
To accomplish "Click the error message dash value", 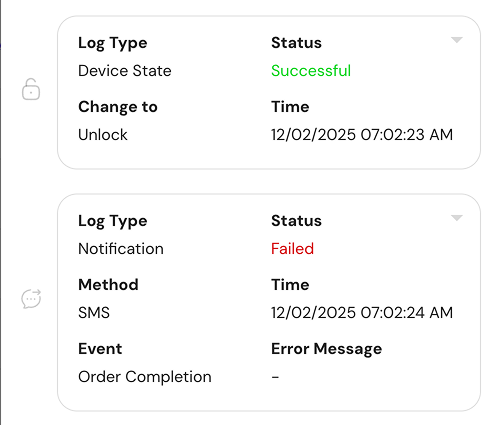I will click(275, 377).
